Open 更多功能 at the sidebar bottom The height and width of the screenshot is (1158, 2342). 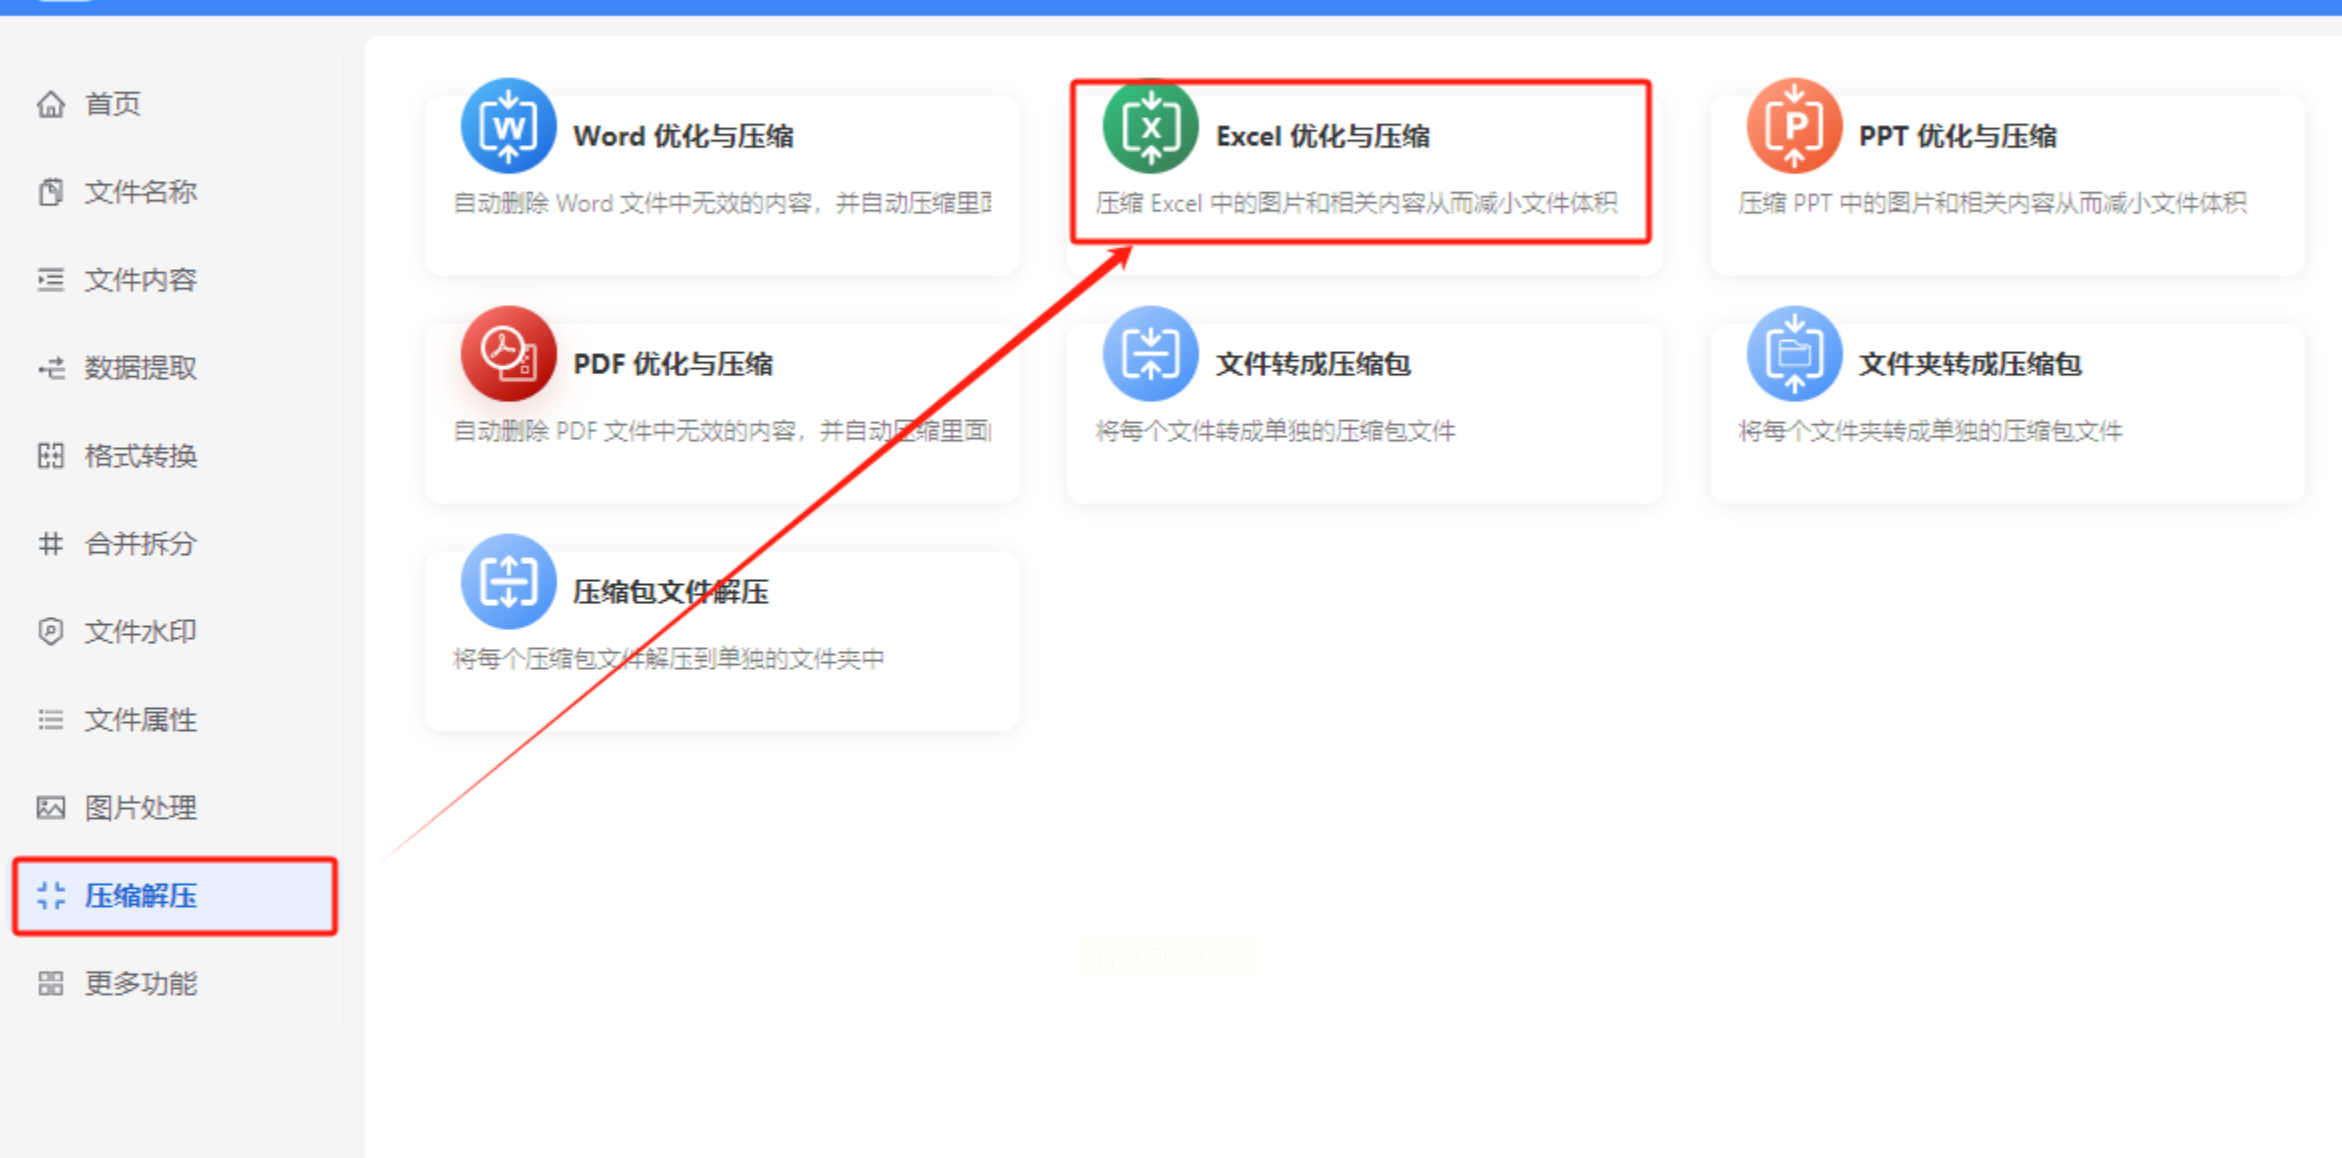tap(140, 984)
